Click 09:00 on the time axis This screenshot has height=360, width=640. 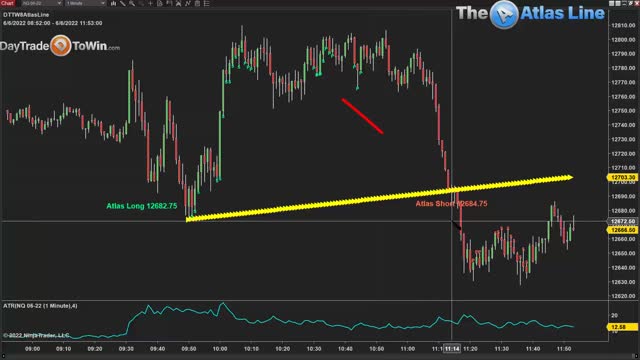[x=32, y=349]
